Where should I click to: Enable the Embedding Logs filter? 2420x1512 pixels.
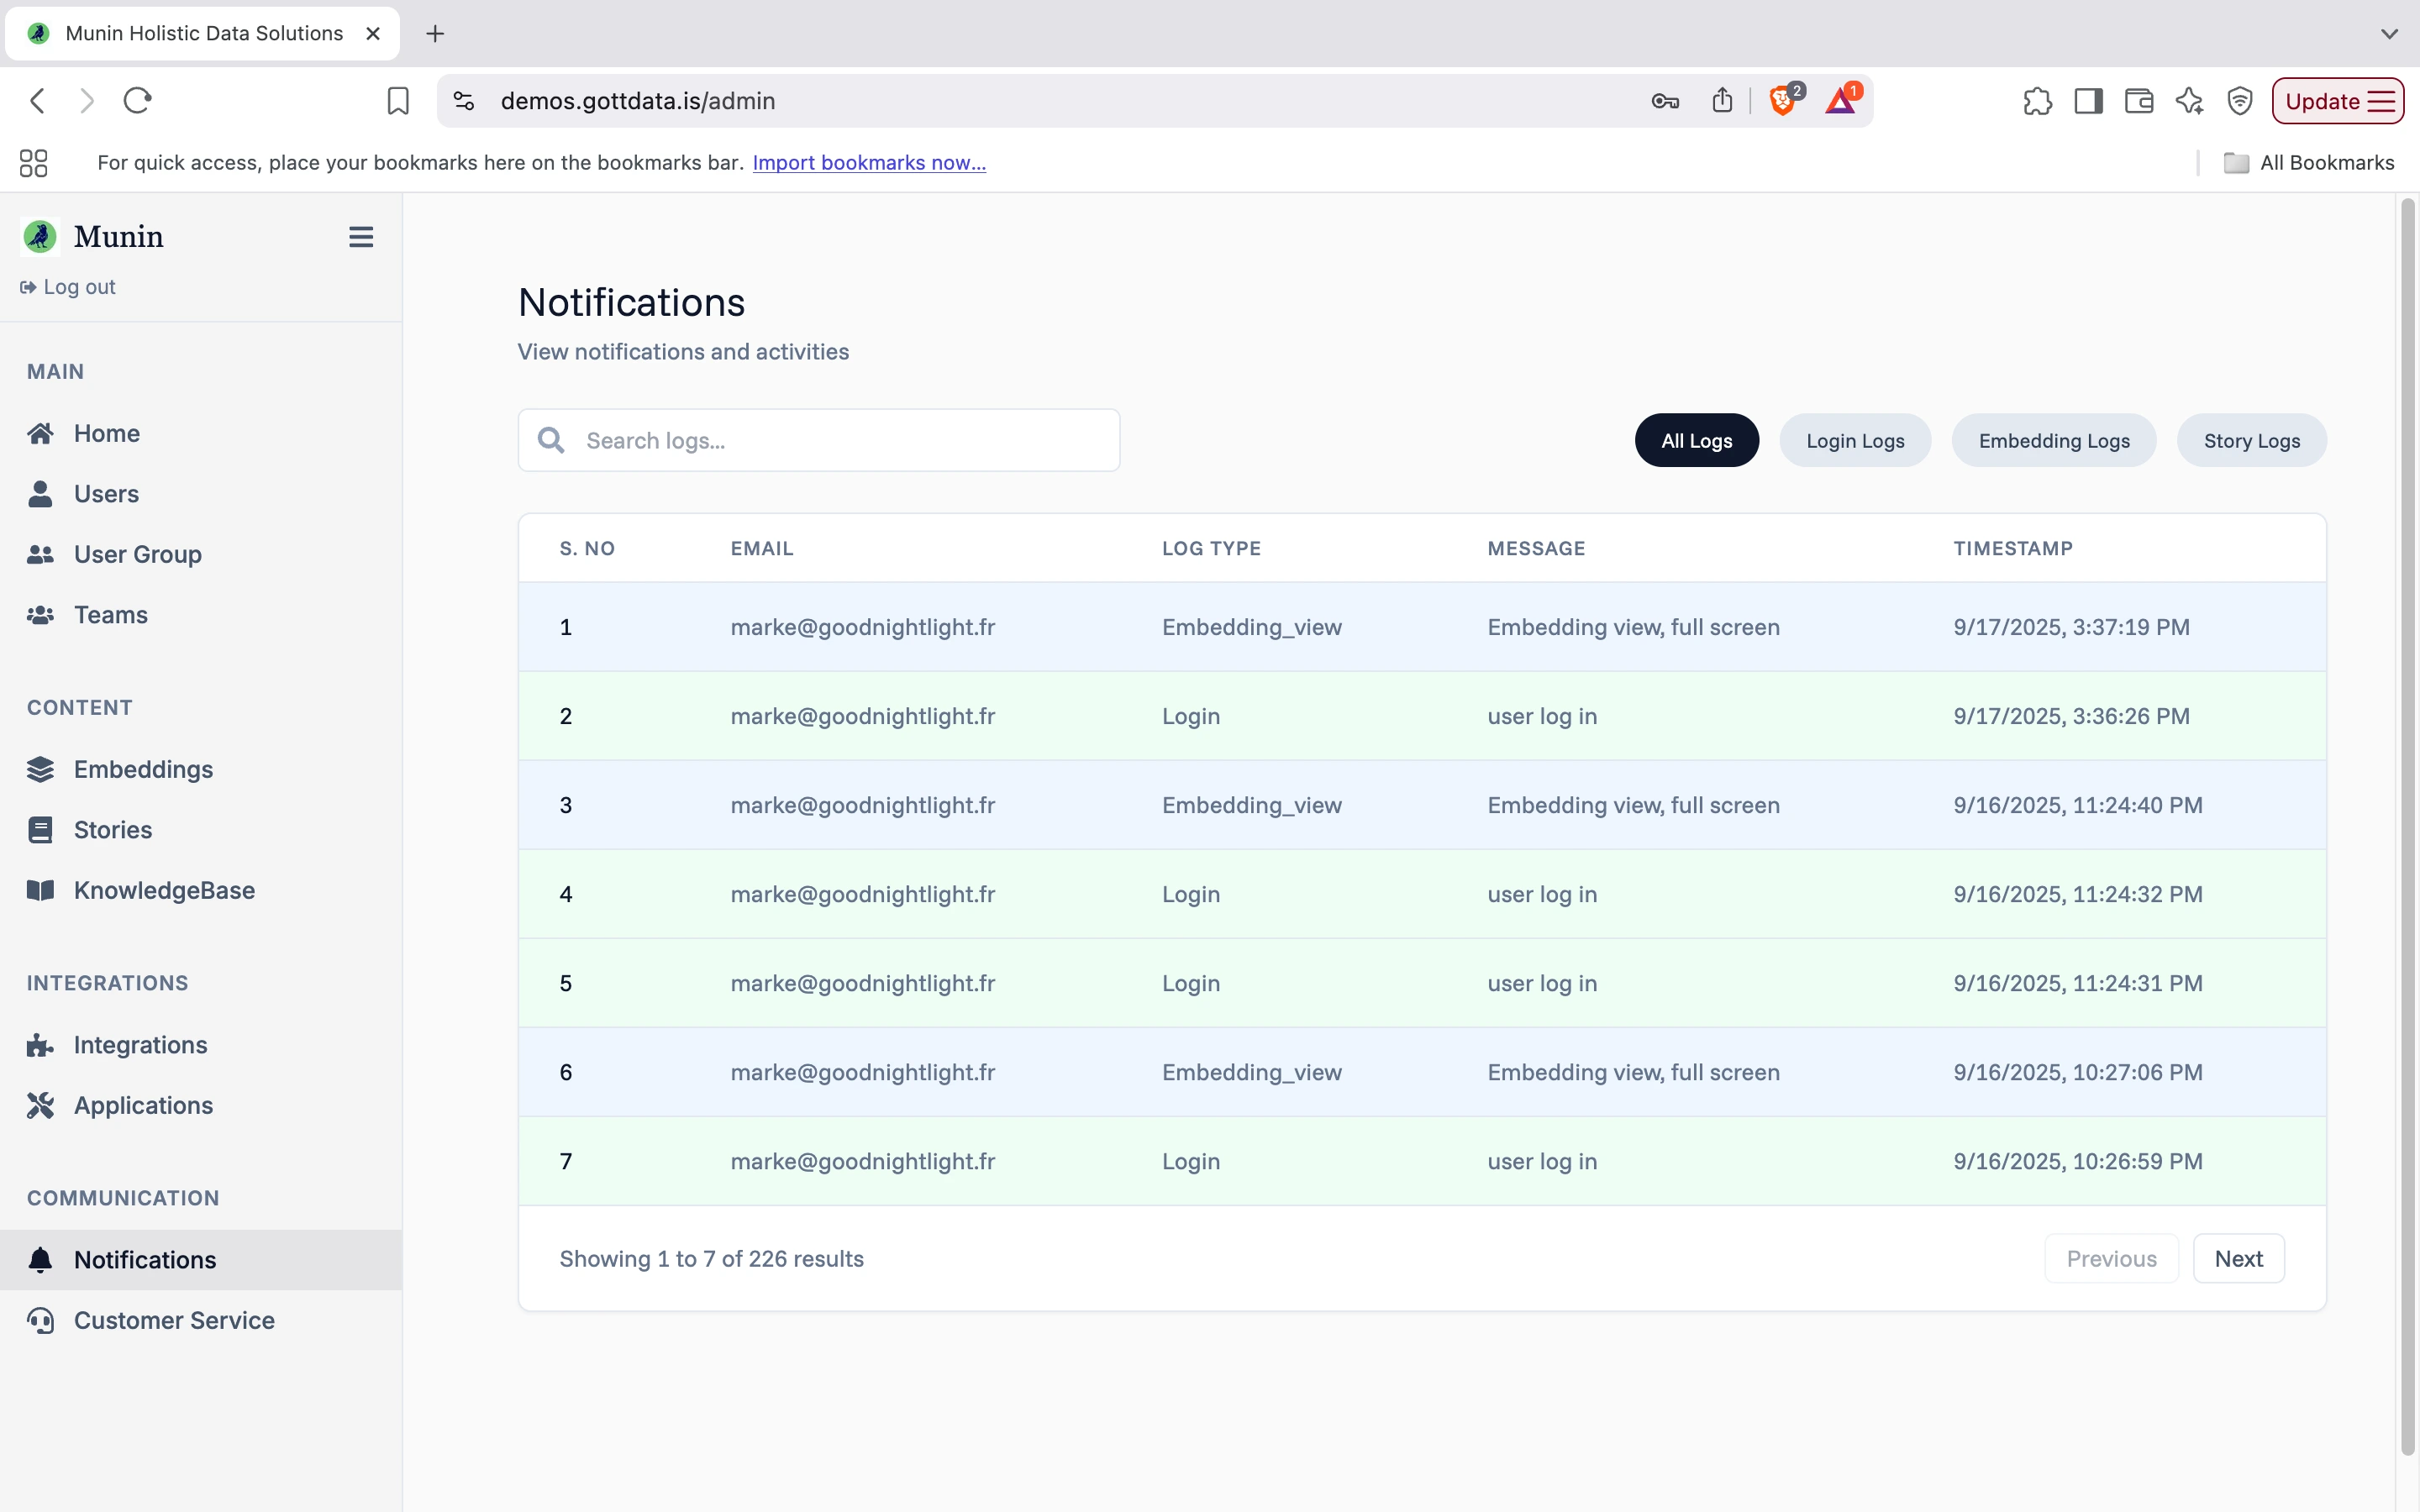coord(2053,440)
